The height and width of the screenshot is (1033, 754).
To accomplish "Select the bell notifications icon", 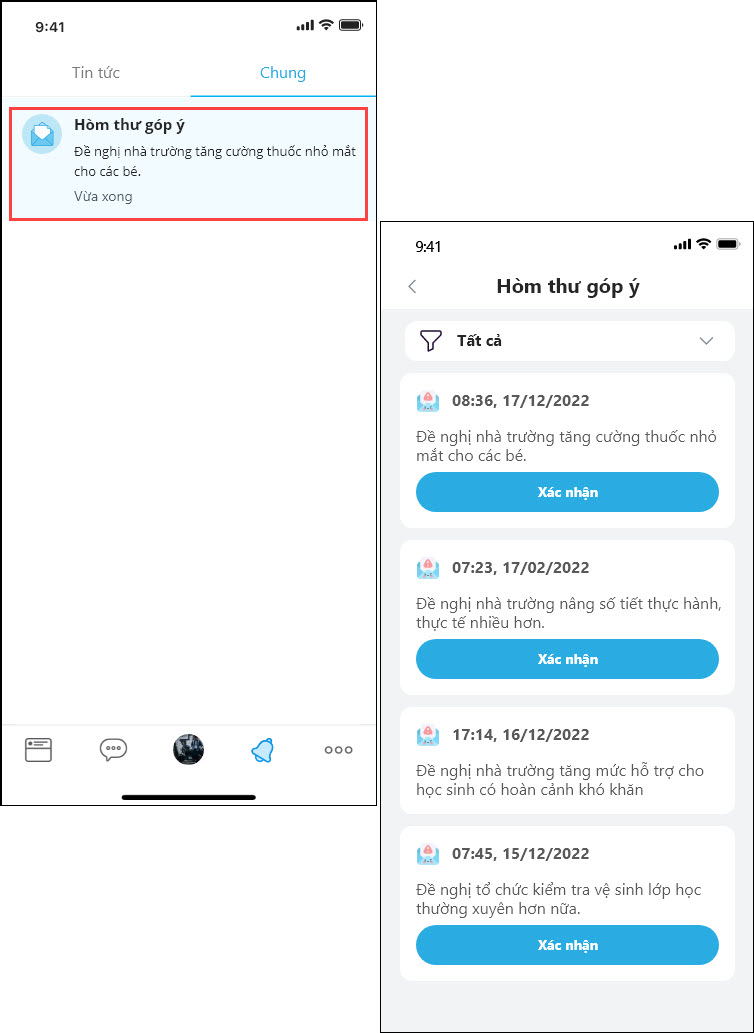I will tap(263, 750).
